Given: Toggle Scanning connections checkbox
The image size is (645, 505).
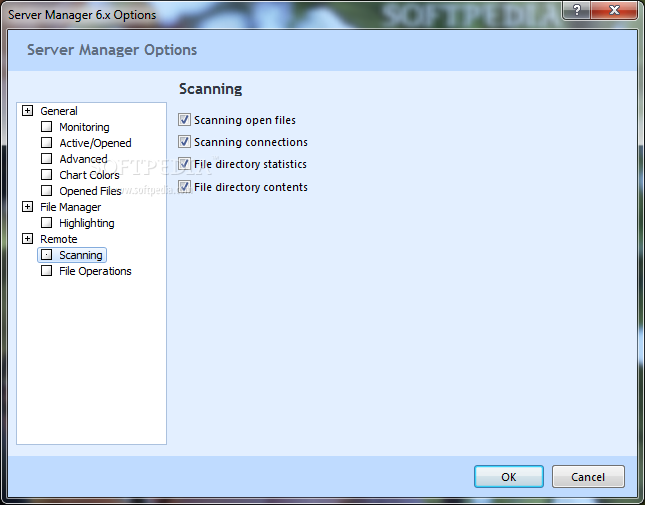Looking at the screenshot, I should coord(184,142).
